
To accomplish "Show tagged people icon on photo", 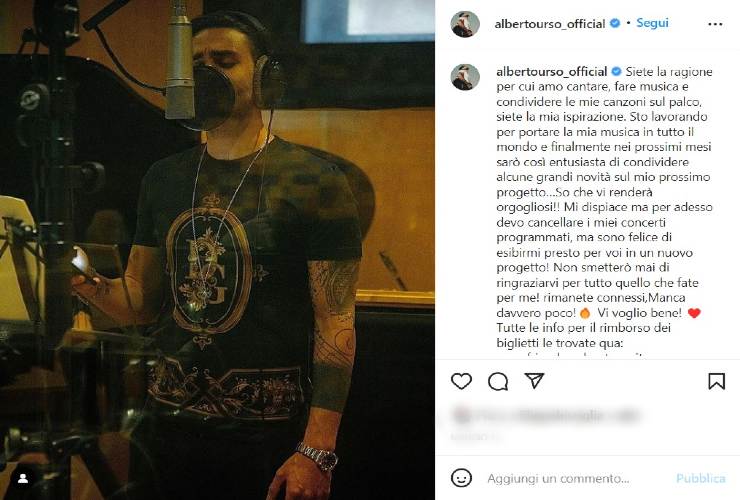I will tap(22, 479).
